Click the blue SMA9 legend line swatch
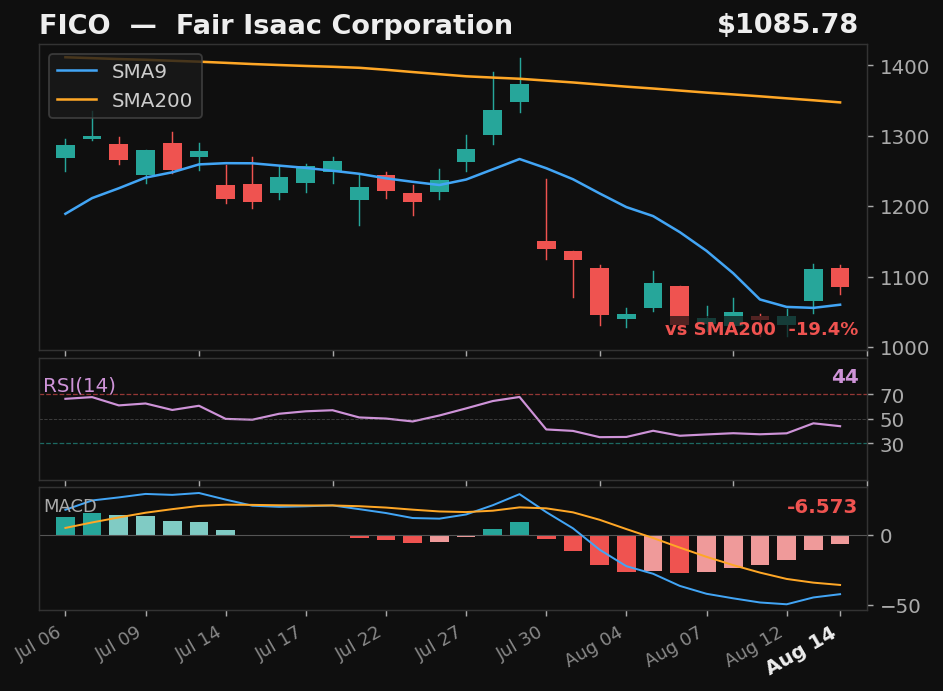 pos(77,72)
